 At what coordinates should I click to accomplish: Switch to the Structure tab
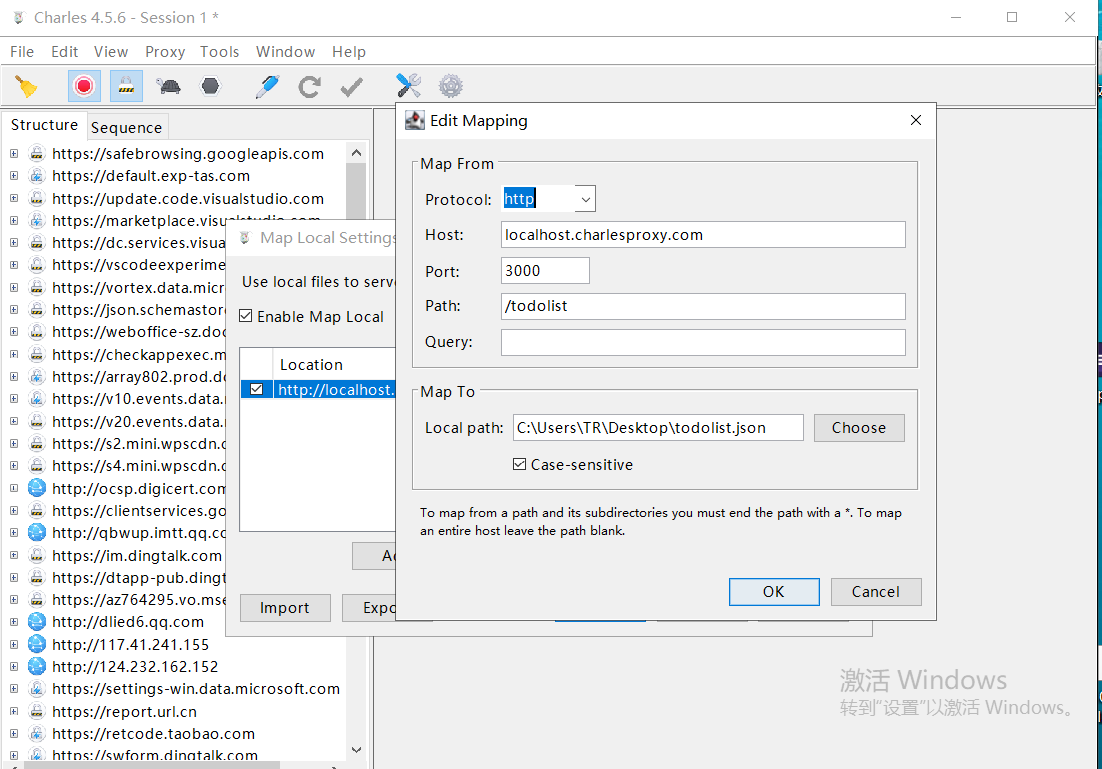(x=44, y=124)
